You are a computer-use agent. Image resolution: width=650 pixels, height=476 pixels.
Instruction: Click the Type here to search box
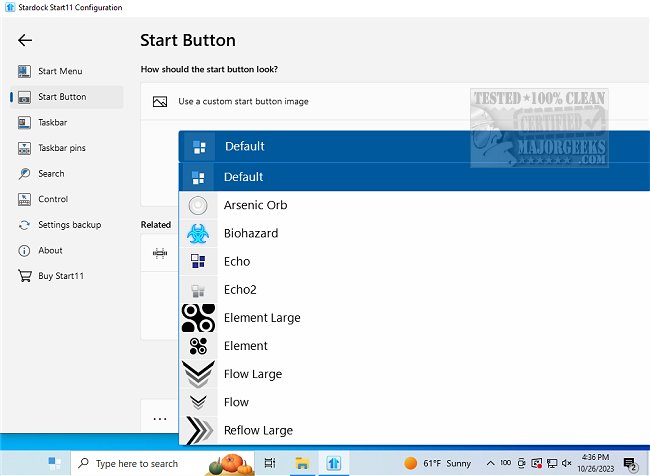(162, 463)
